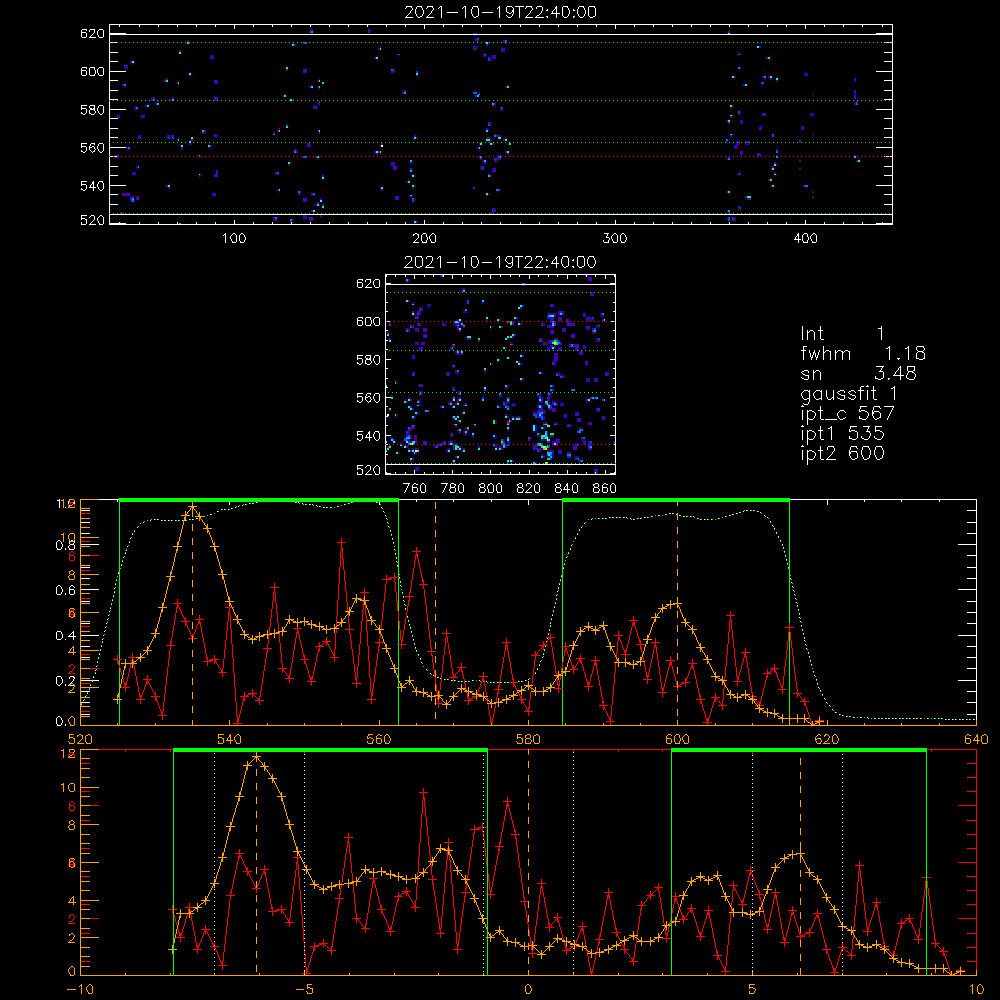Click x-axis label 800 on middle plot

[490, 489]
